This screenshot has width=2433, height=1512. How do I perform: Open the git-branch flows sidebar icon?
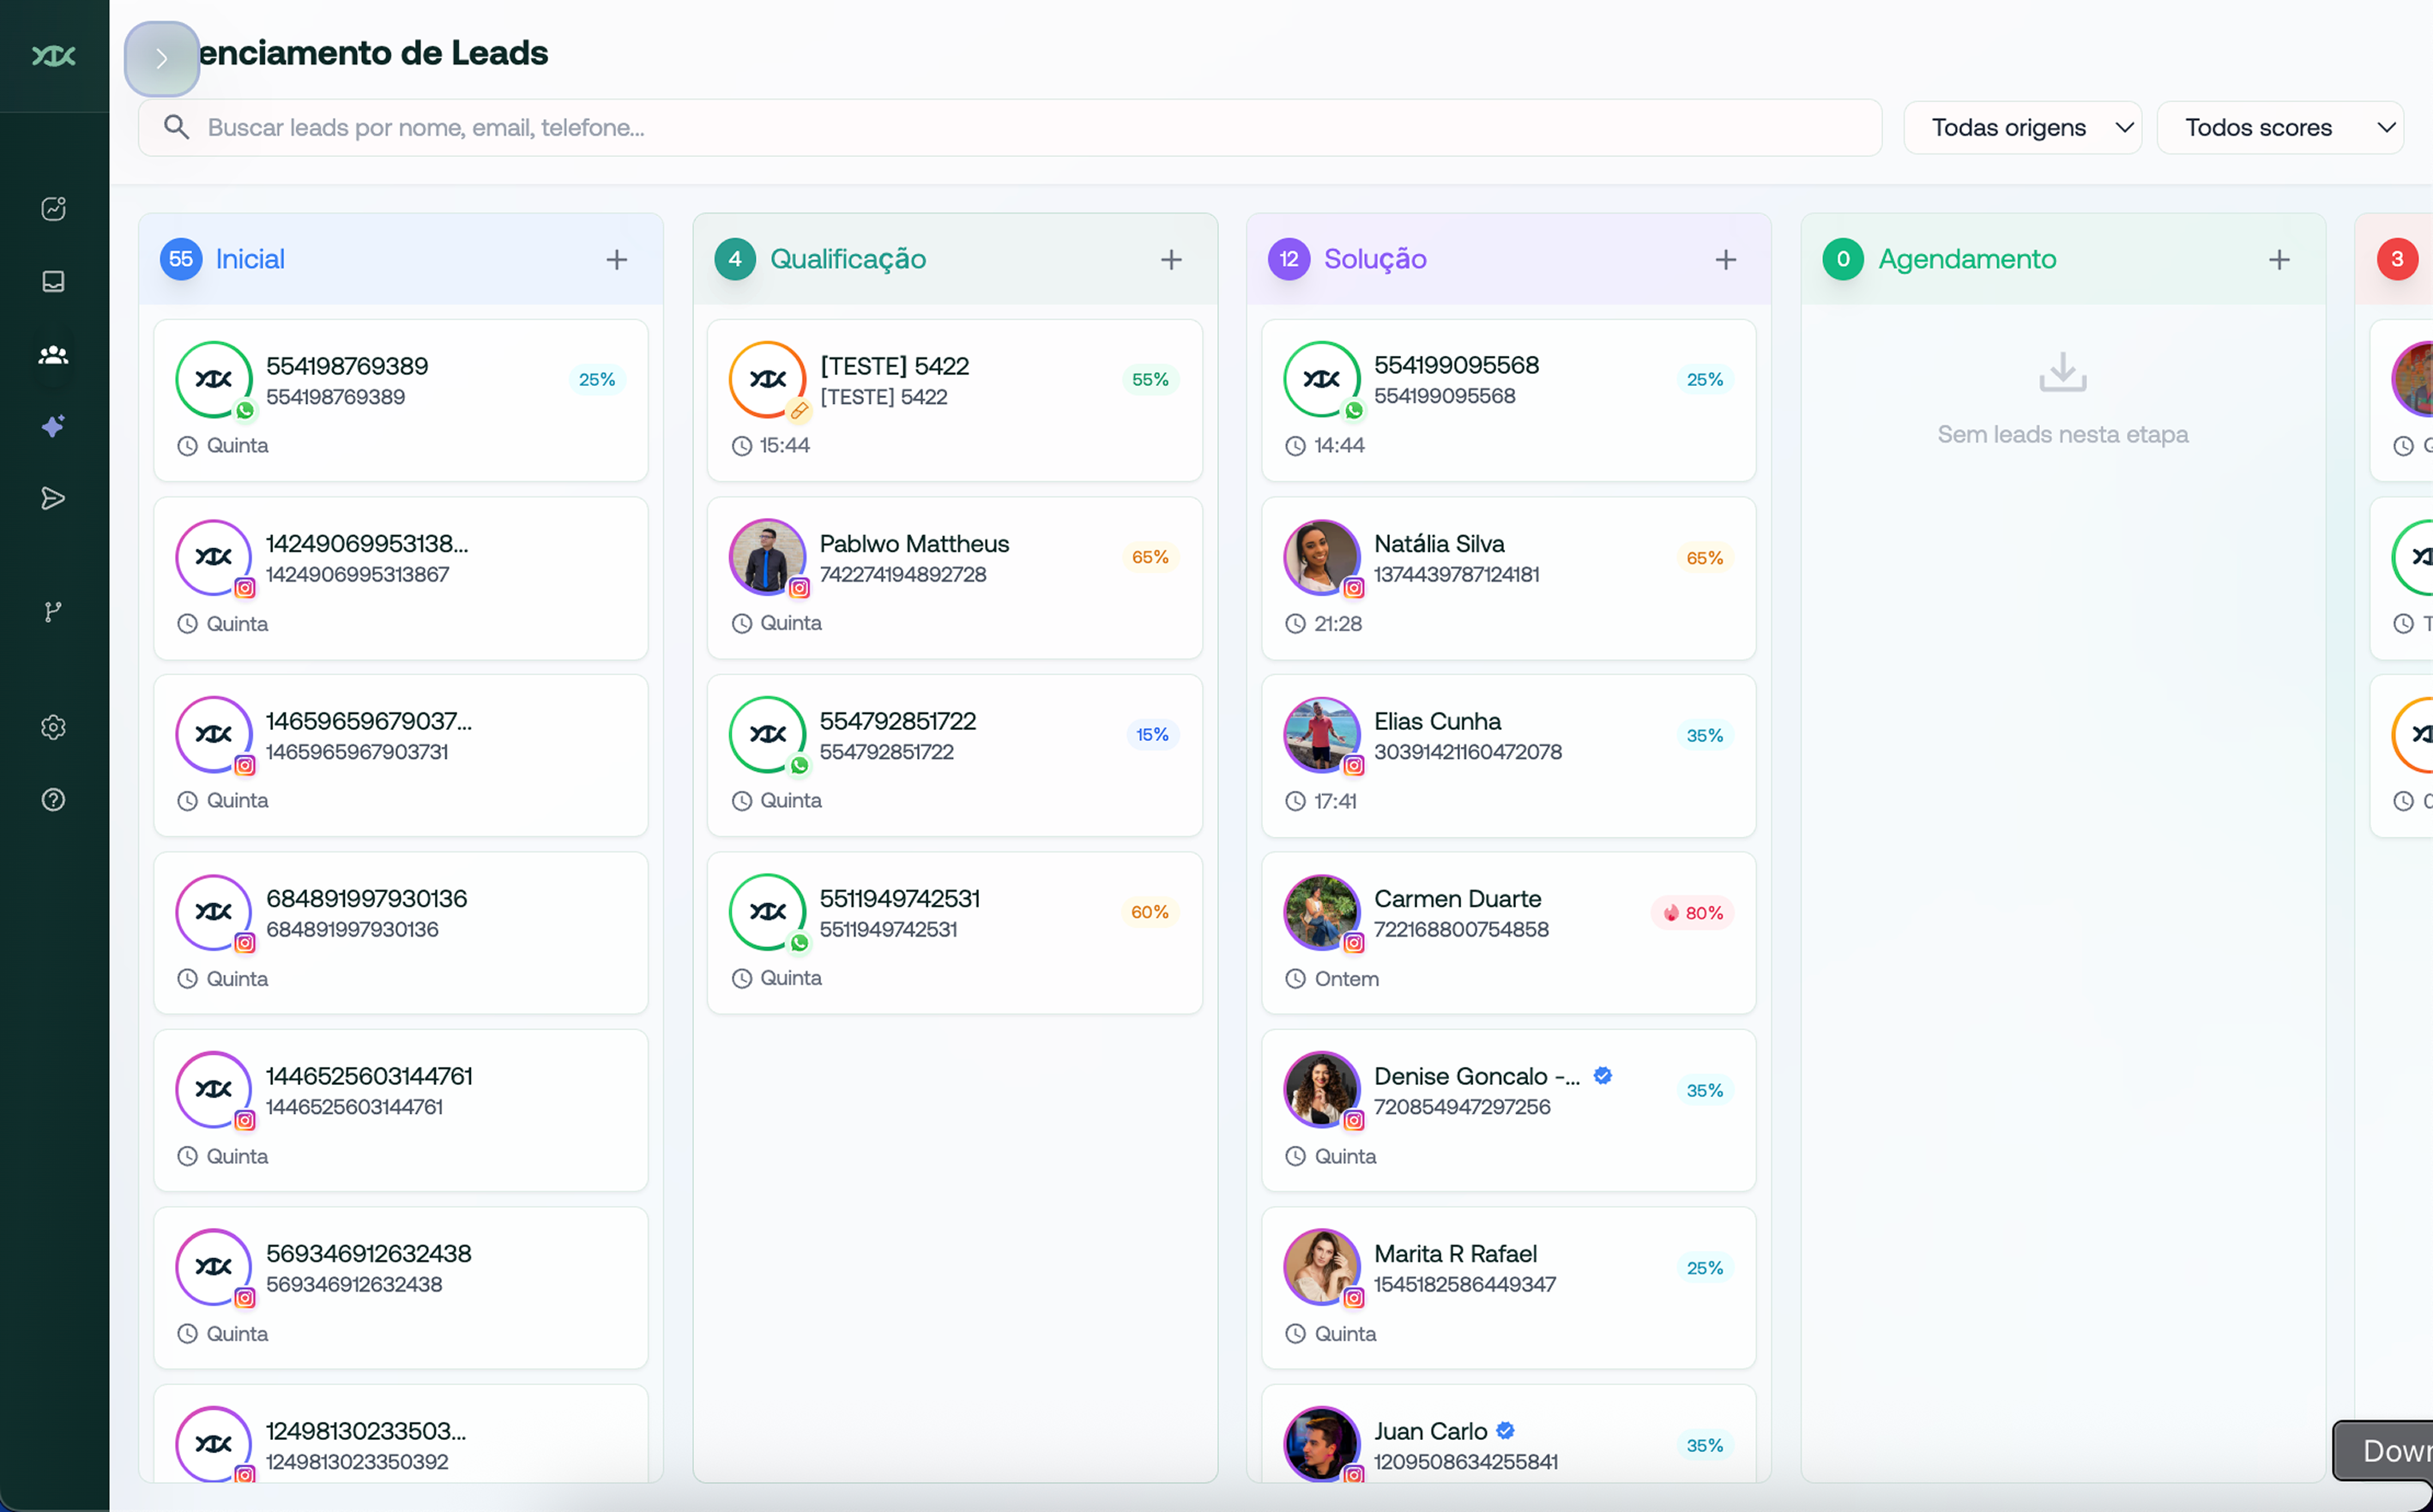(x=53, y=611)
